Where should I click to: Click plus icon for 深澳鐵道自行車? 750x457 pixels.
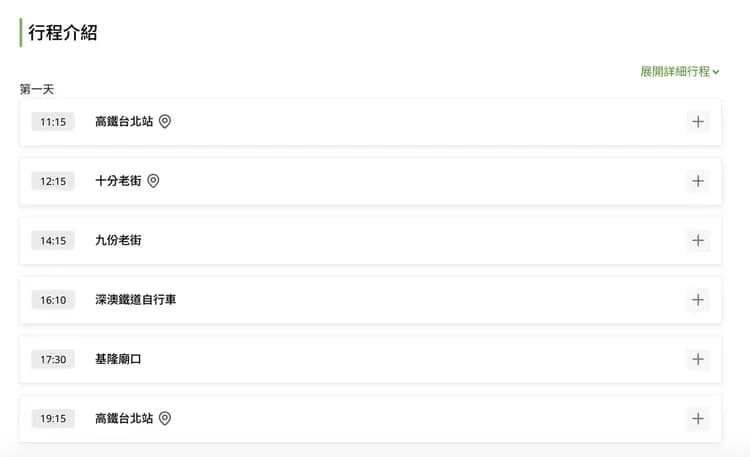tap(698, 299)
